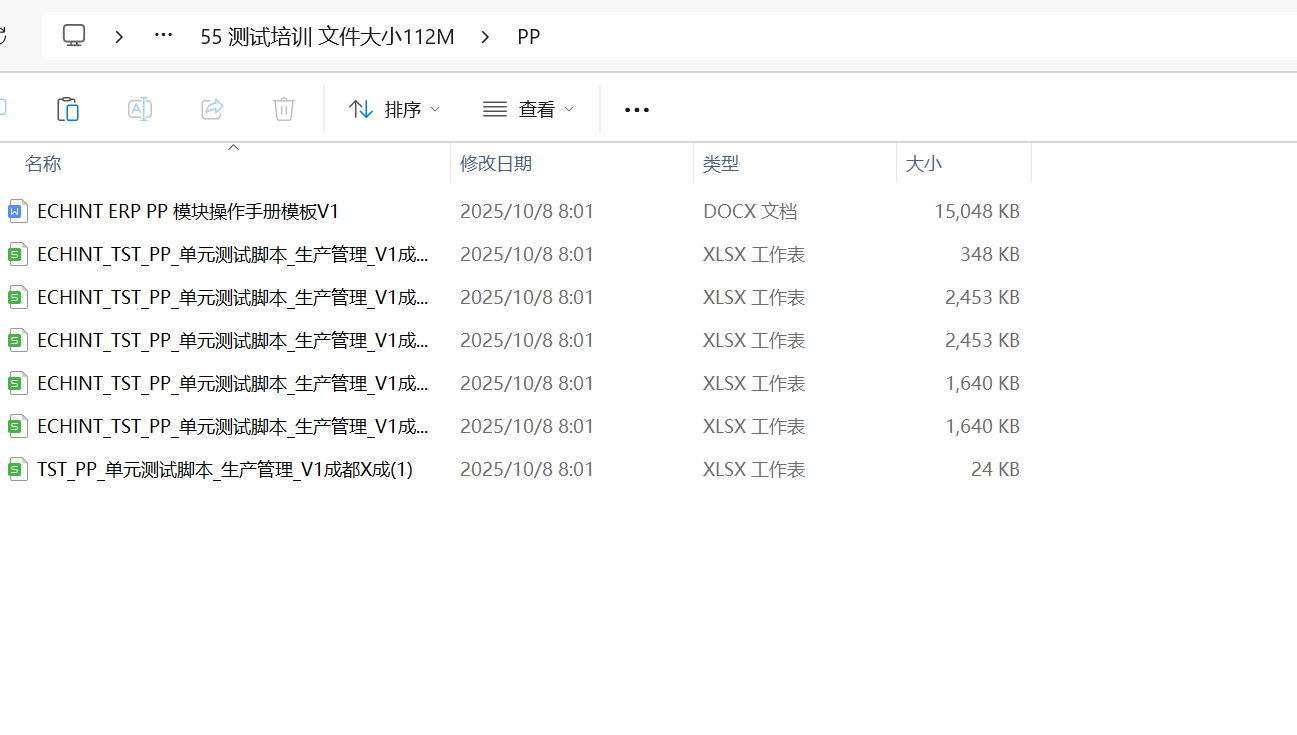Click the XLSX icon of the TST_PP file
The height and width of the screenshot is (735, 1297).
(17, 469)
